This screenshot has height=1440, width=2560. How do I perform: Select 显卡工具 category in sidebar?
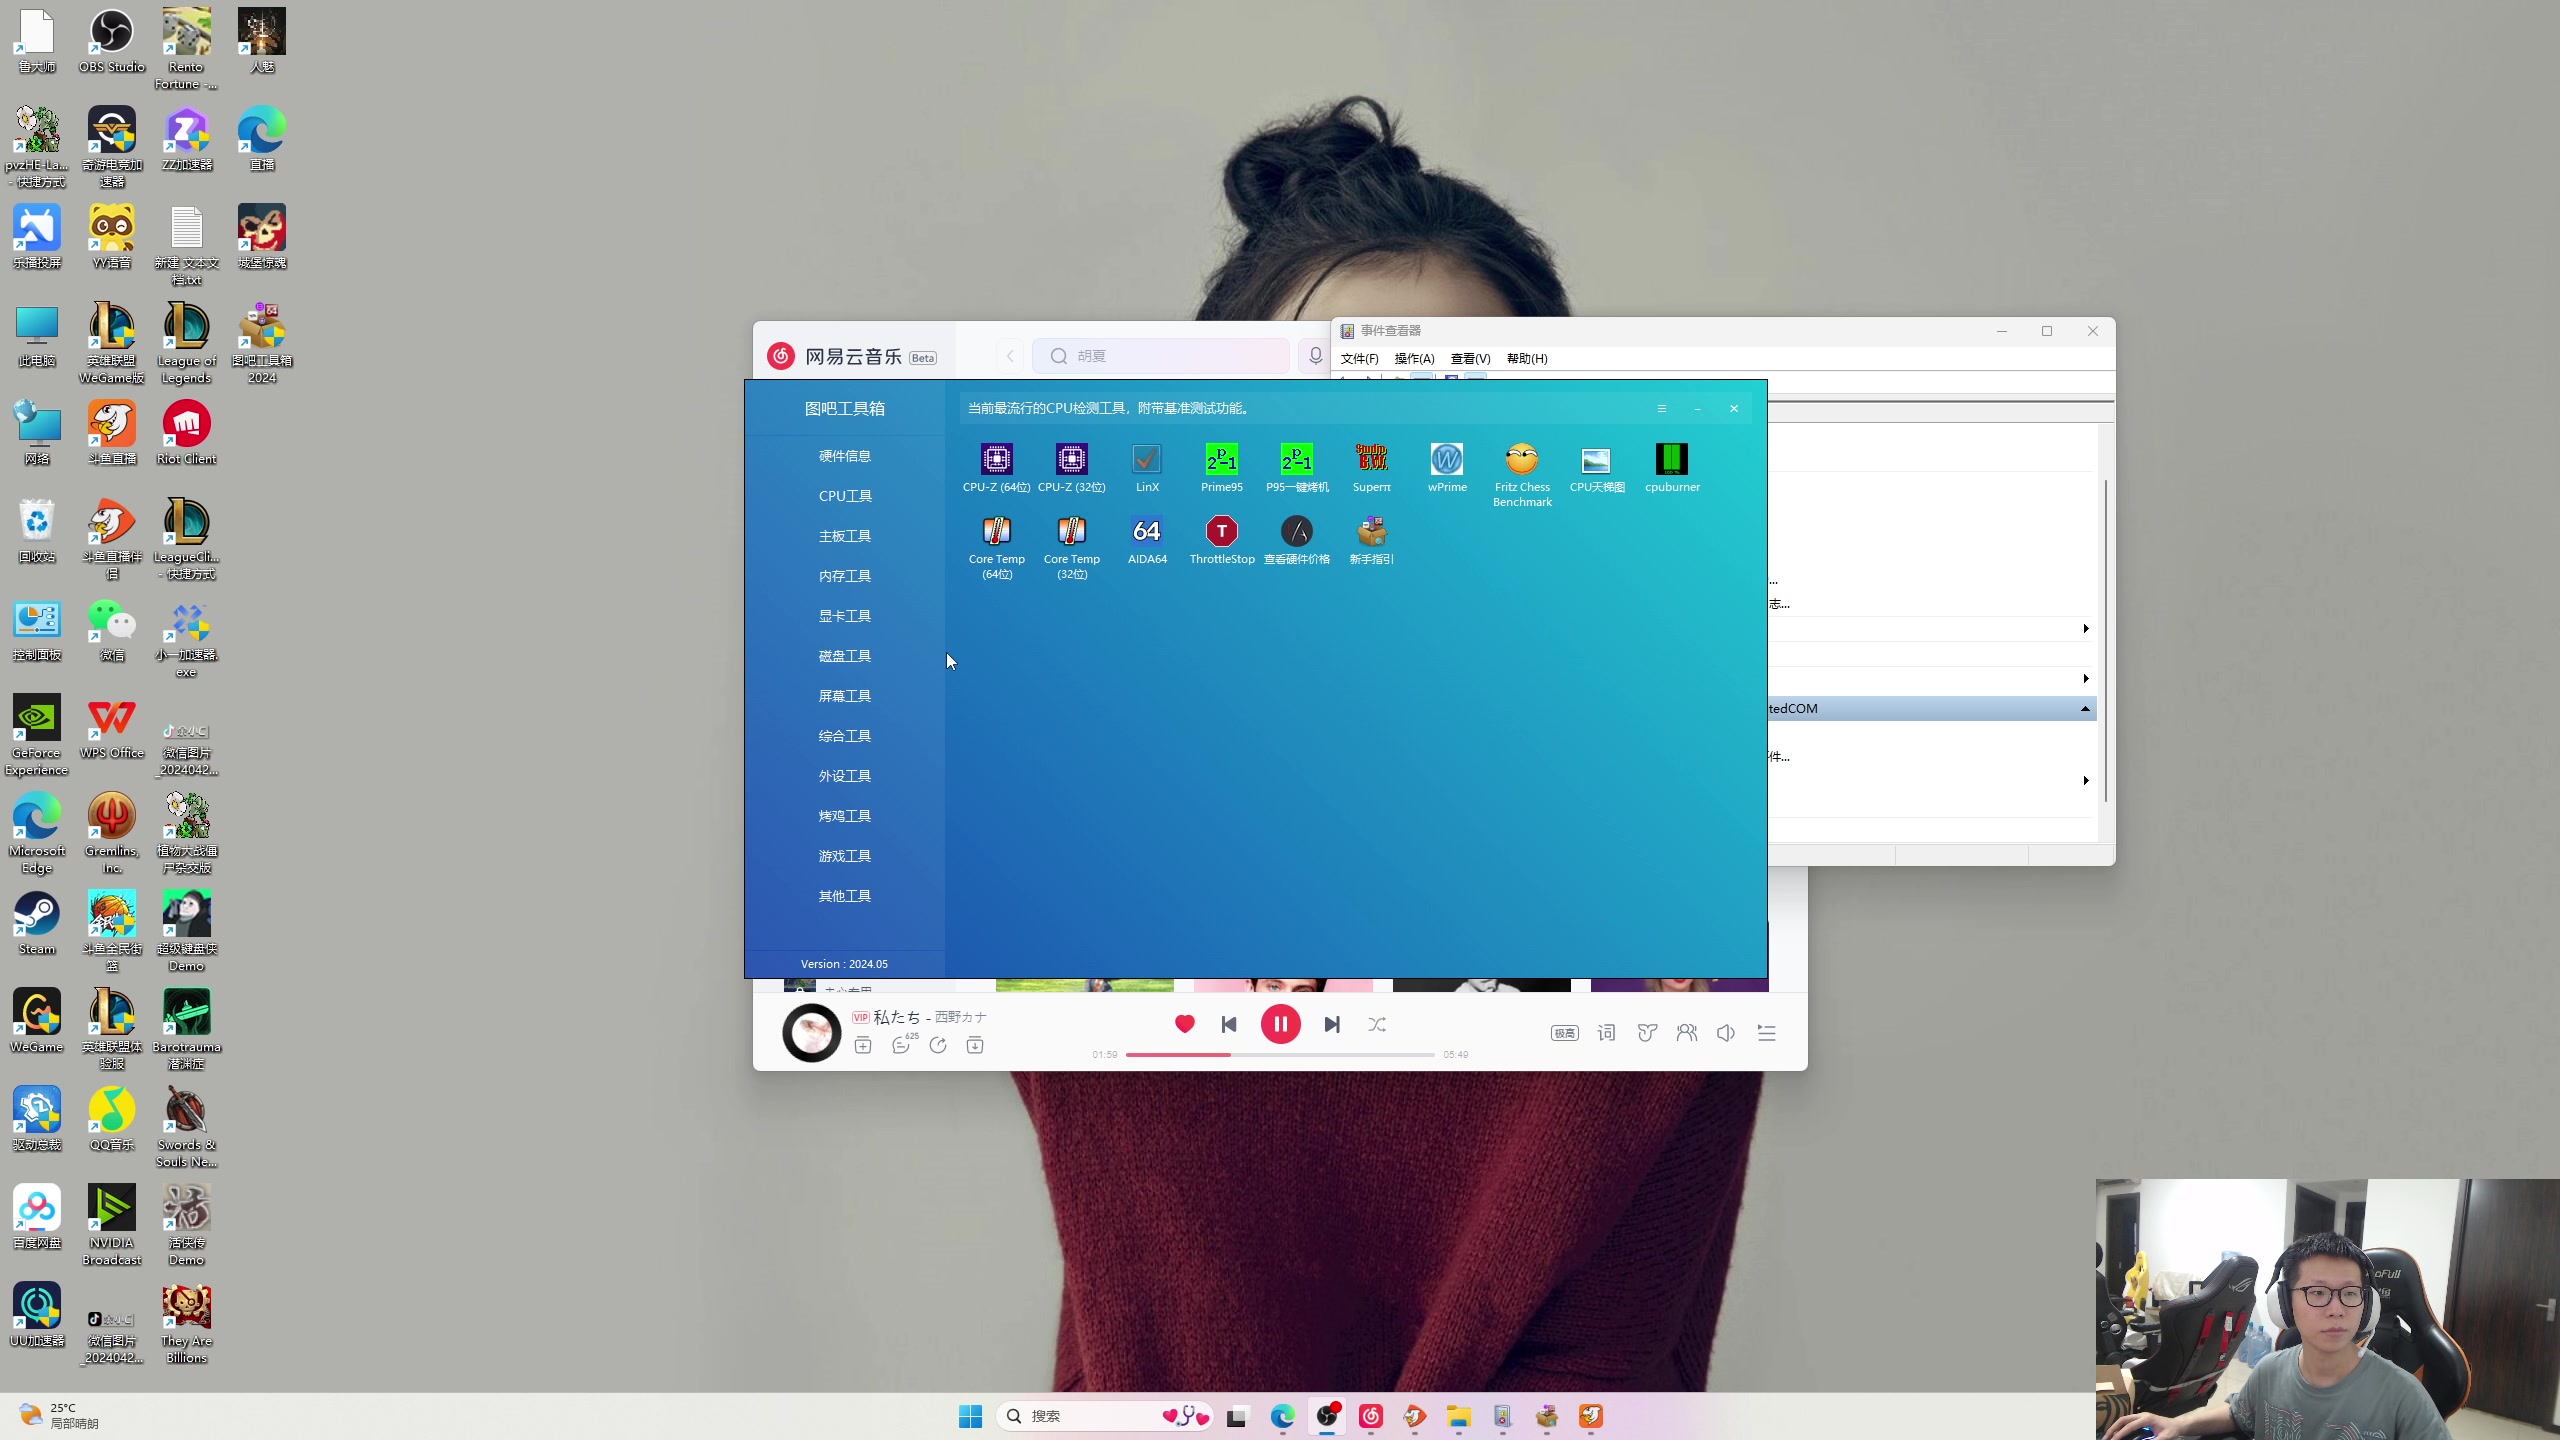coord(844,616)
